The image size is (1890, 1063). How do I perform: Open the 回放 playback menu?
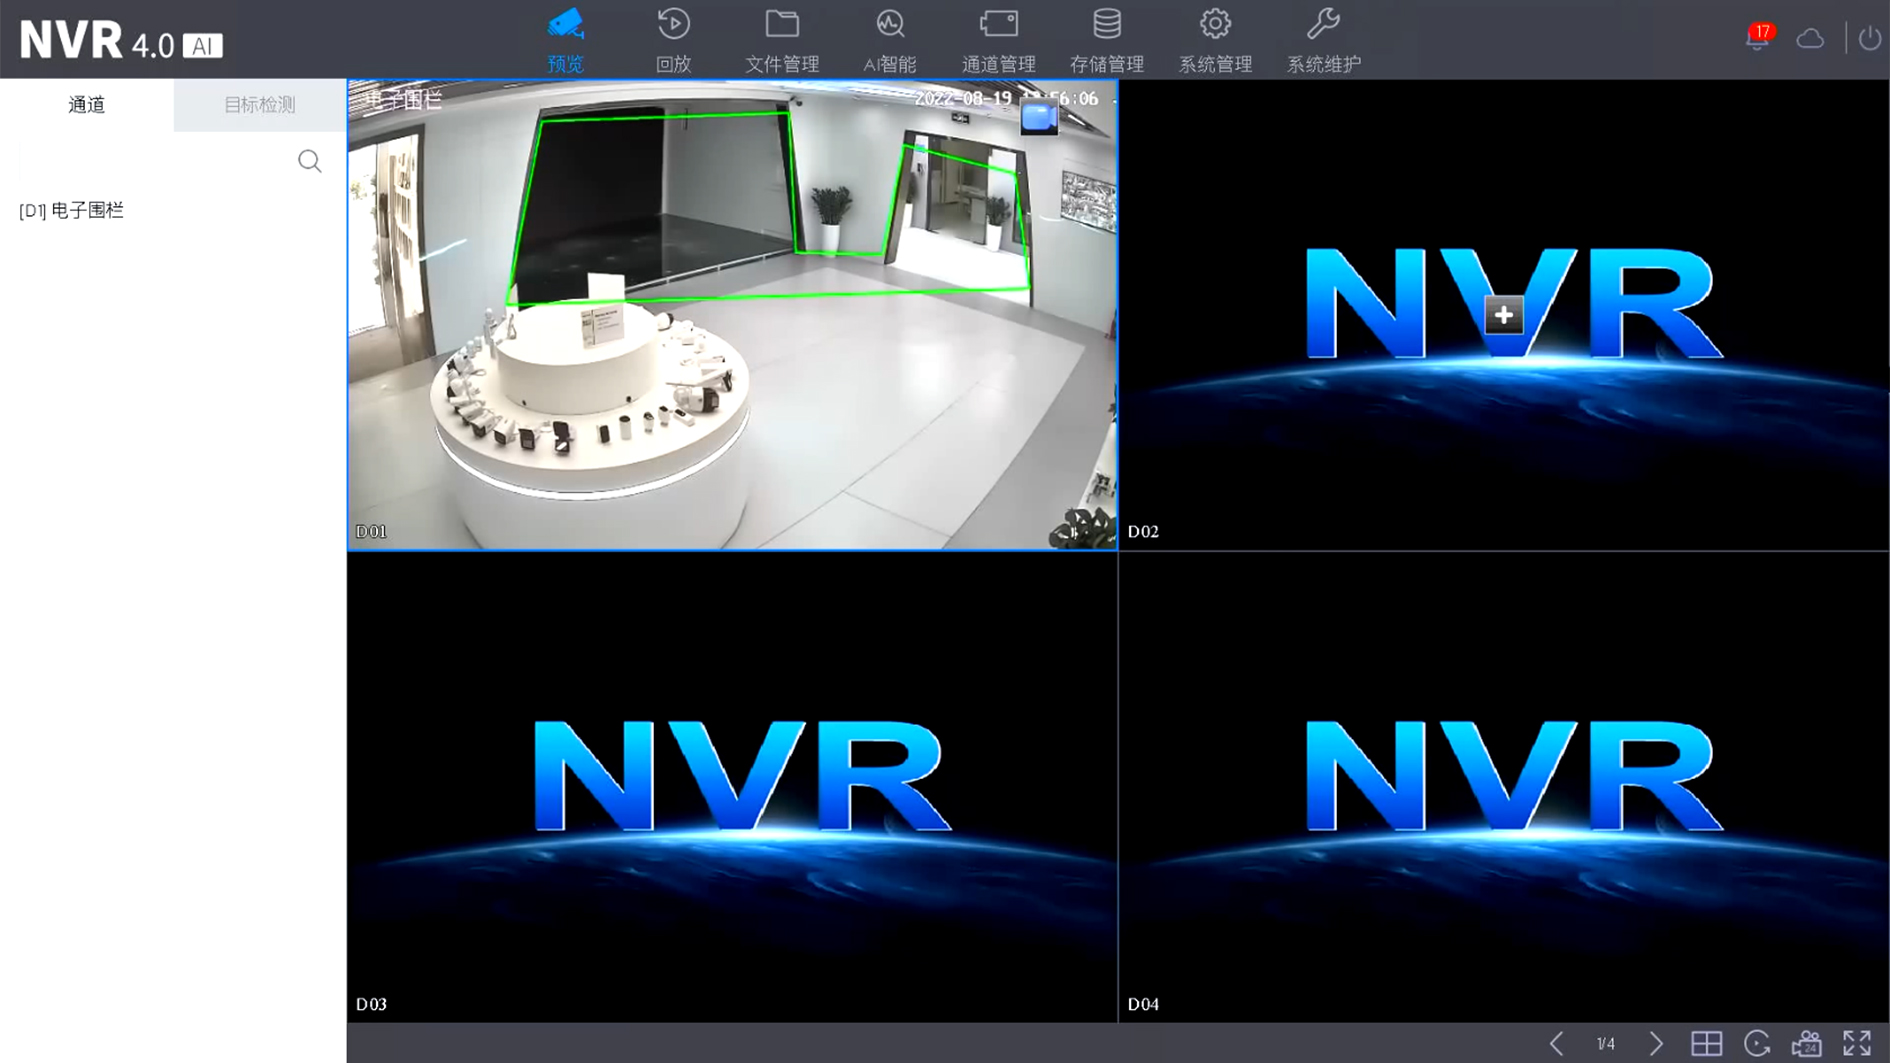coord(673,40)
